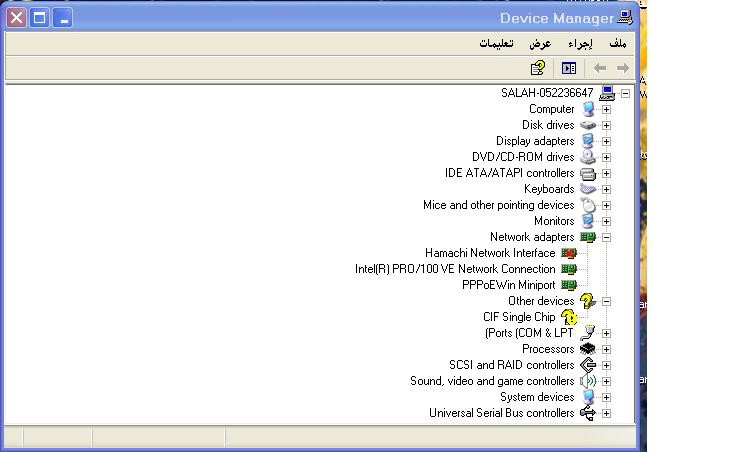Click the CIF Single Chip warning icon
The height and width of the screenshot is (452, 730).
[x=569, y=317]
